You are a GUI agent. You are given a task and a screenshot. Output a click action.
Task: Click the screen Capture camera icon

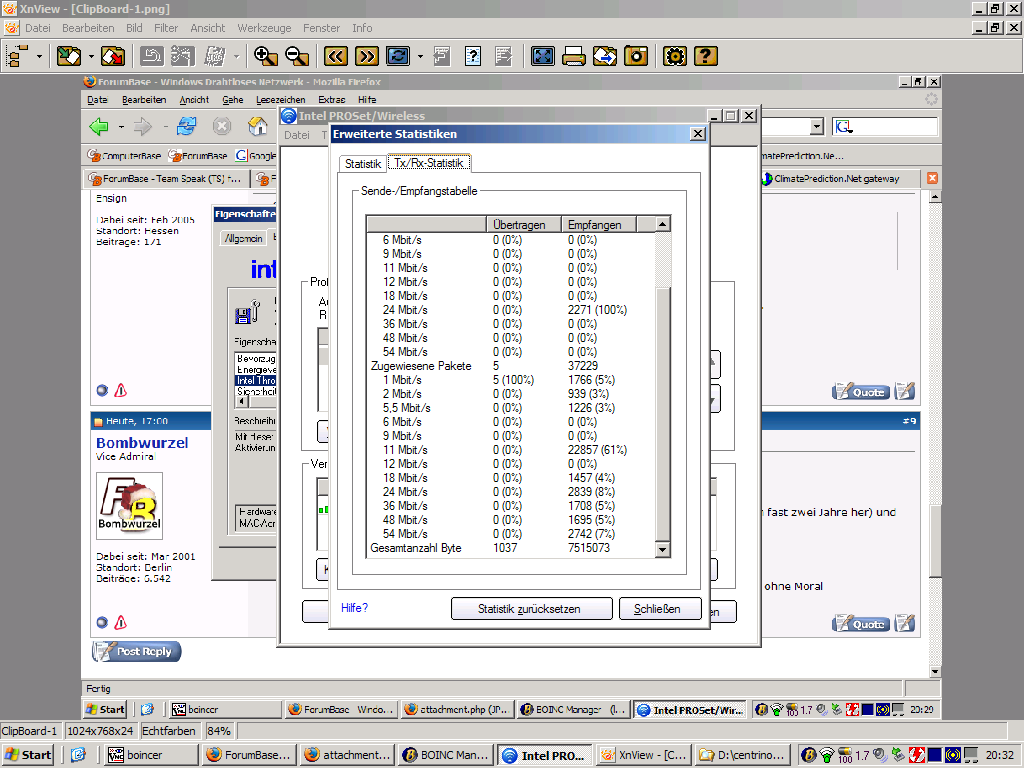pos(636,56)
